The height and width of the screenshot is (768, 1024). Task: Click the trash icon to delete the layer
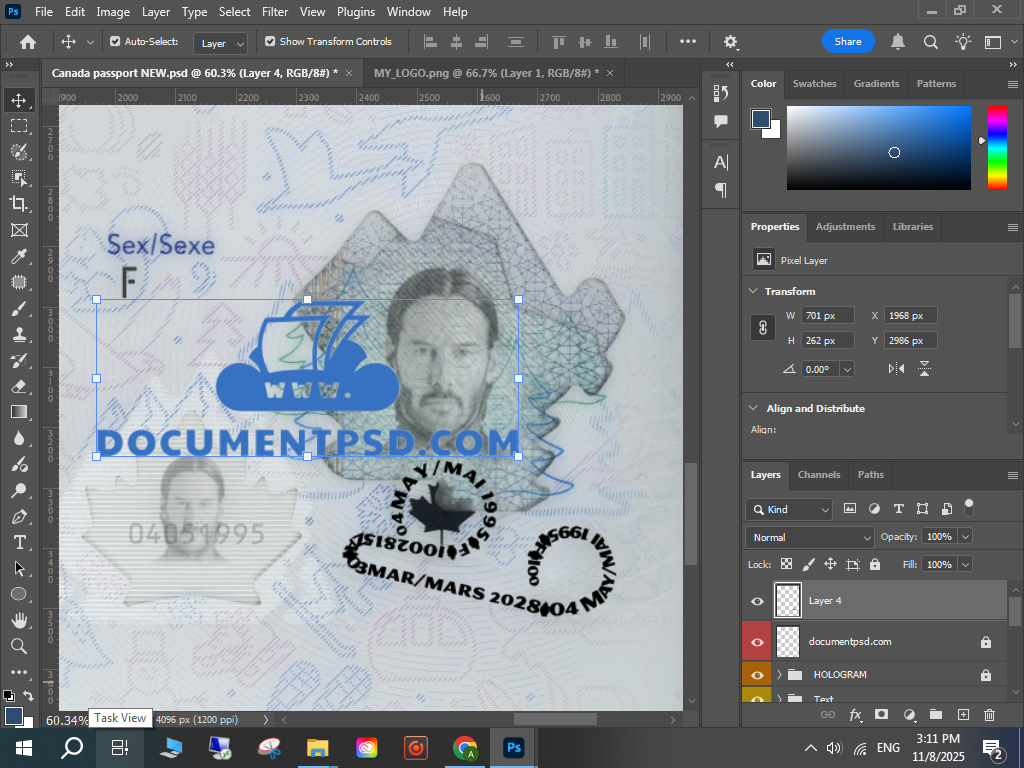[x=989, y=715]
